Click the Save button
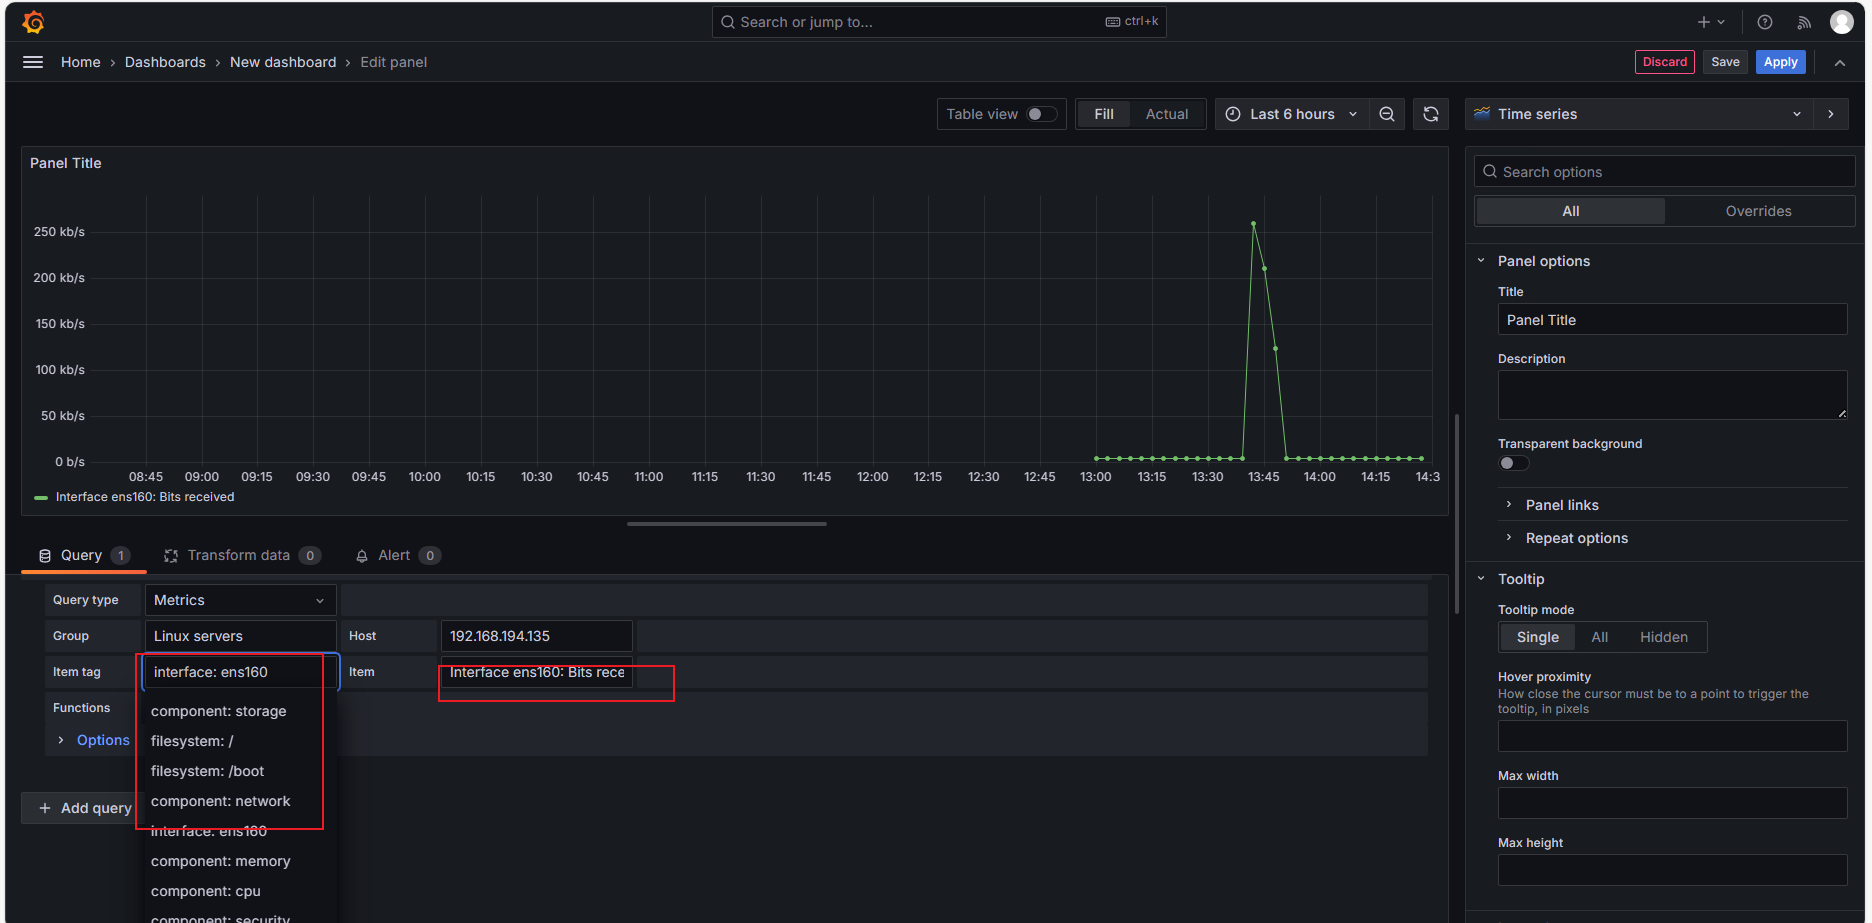This screenshot has width=1872, height=923. [x=1725, y=62]
